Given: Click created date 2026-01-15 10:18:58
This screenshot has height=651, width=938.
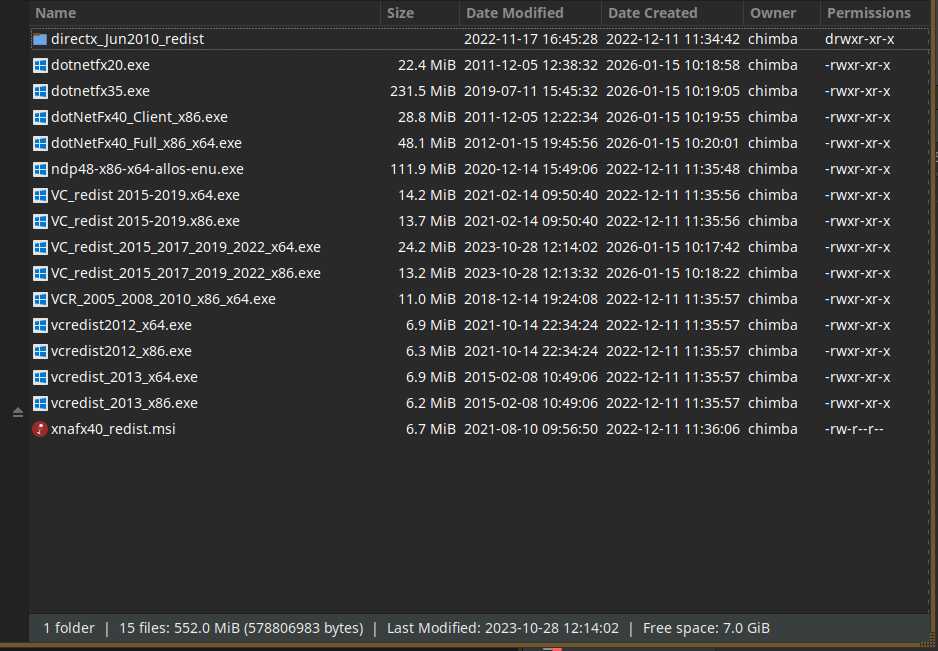Looking at the screenshot, I should (672, 65).
